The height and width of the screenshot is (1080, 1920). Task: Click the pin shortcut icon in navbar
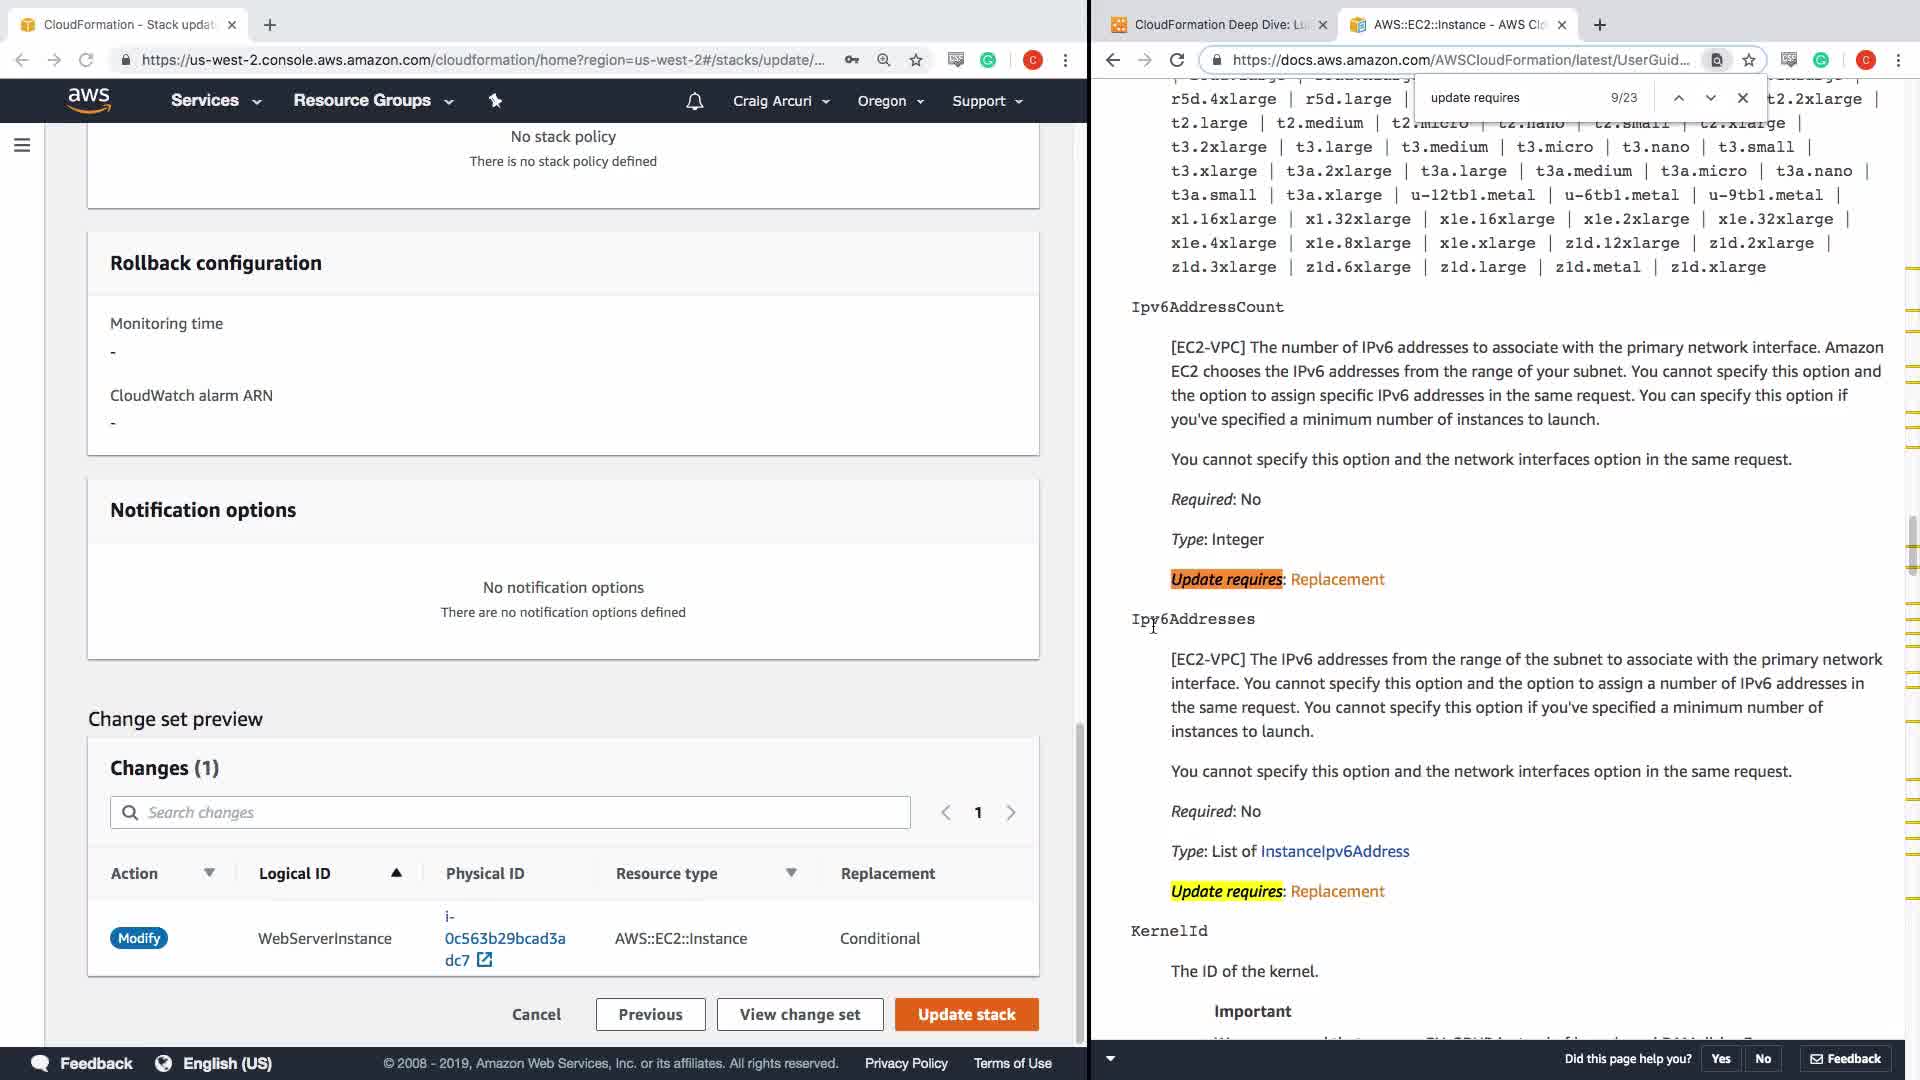point(495,100)
